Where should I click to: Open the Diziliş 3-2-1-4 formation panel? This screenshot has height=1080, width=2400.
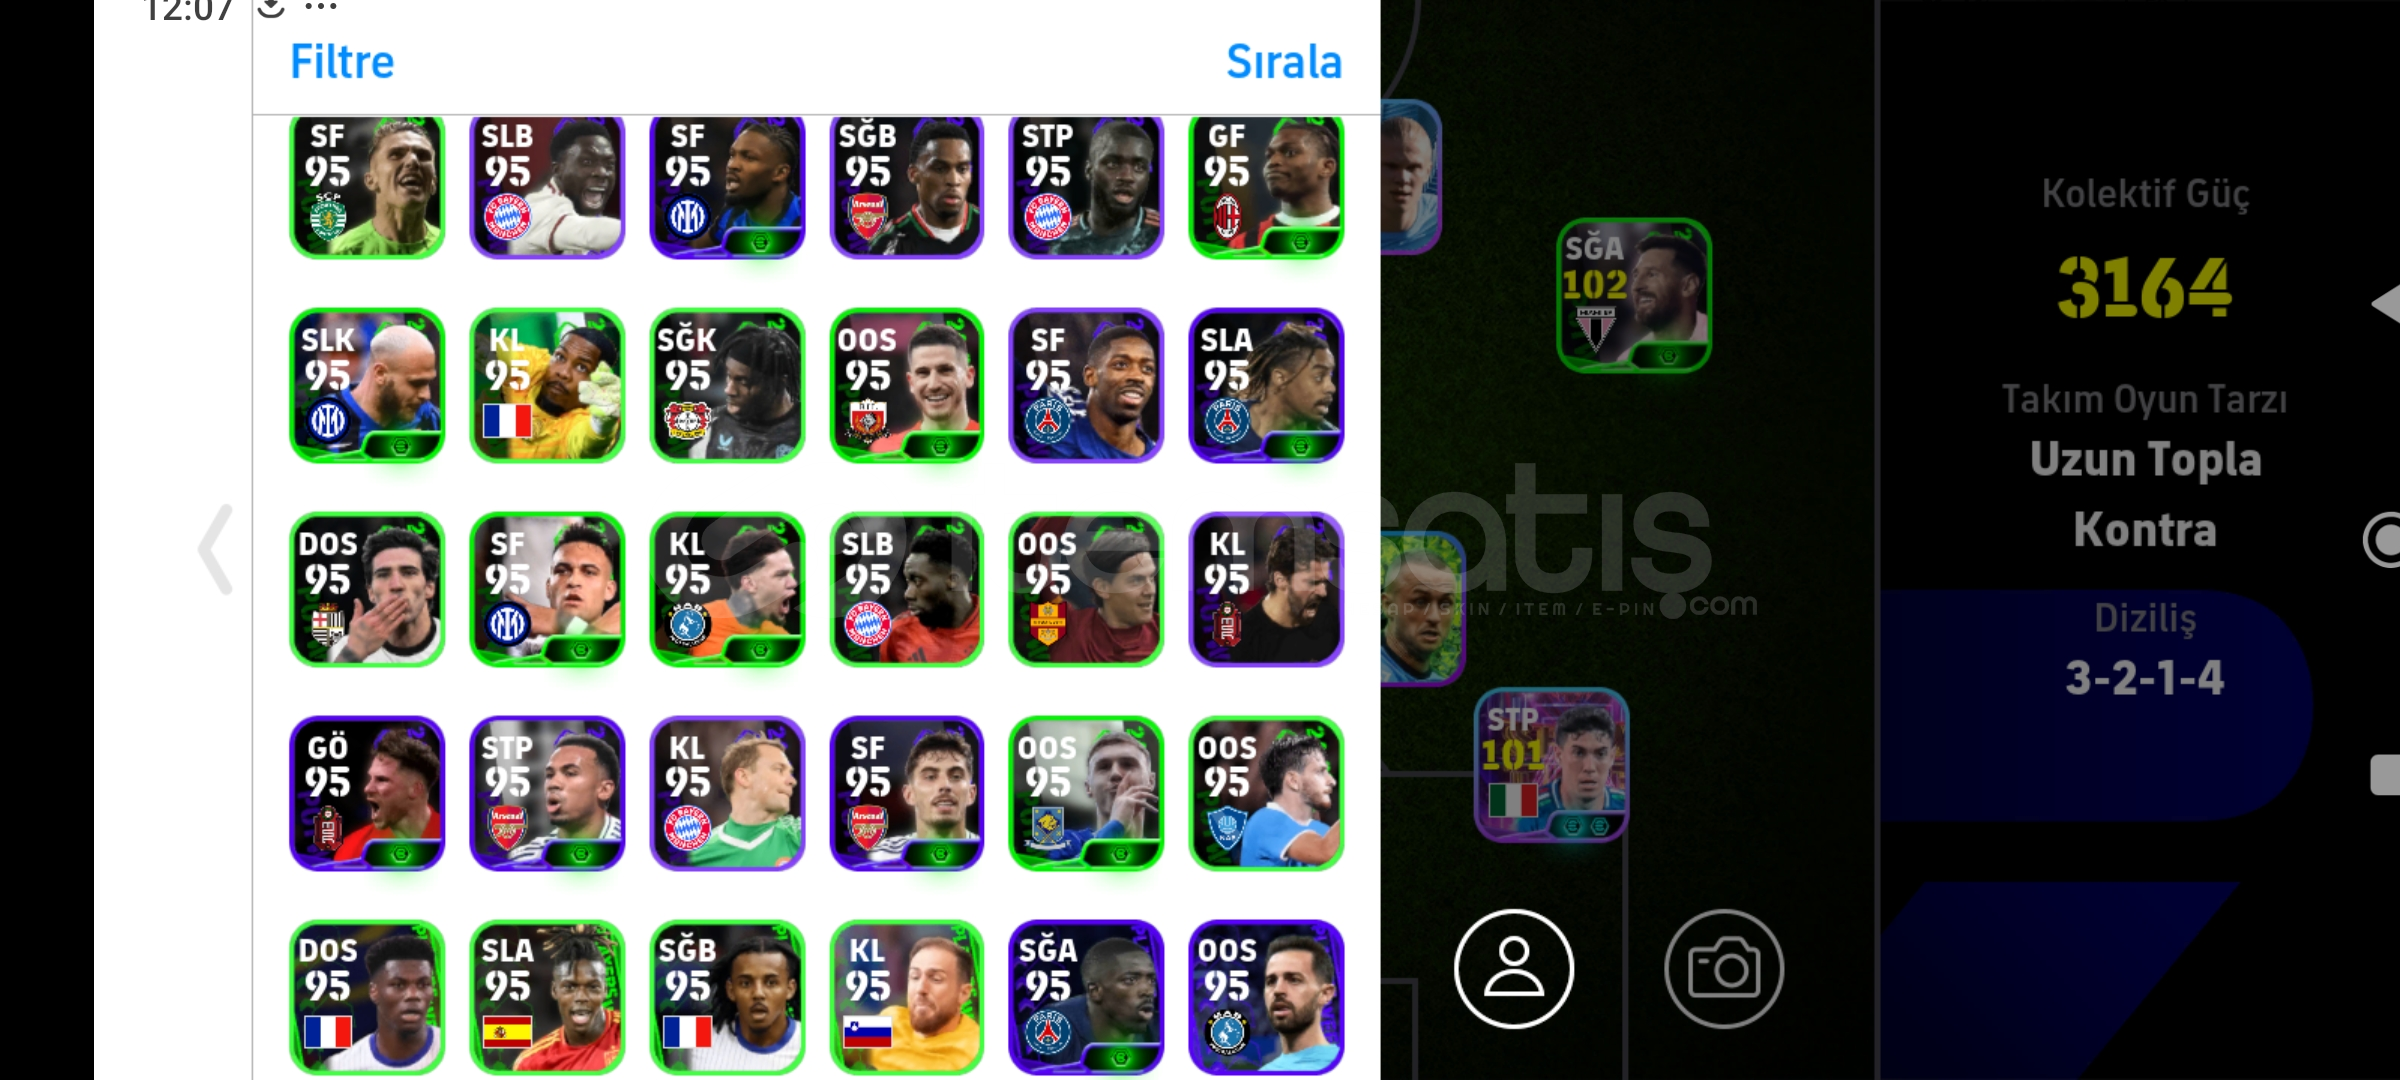coord(2144,650)
